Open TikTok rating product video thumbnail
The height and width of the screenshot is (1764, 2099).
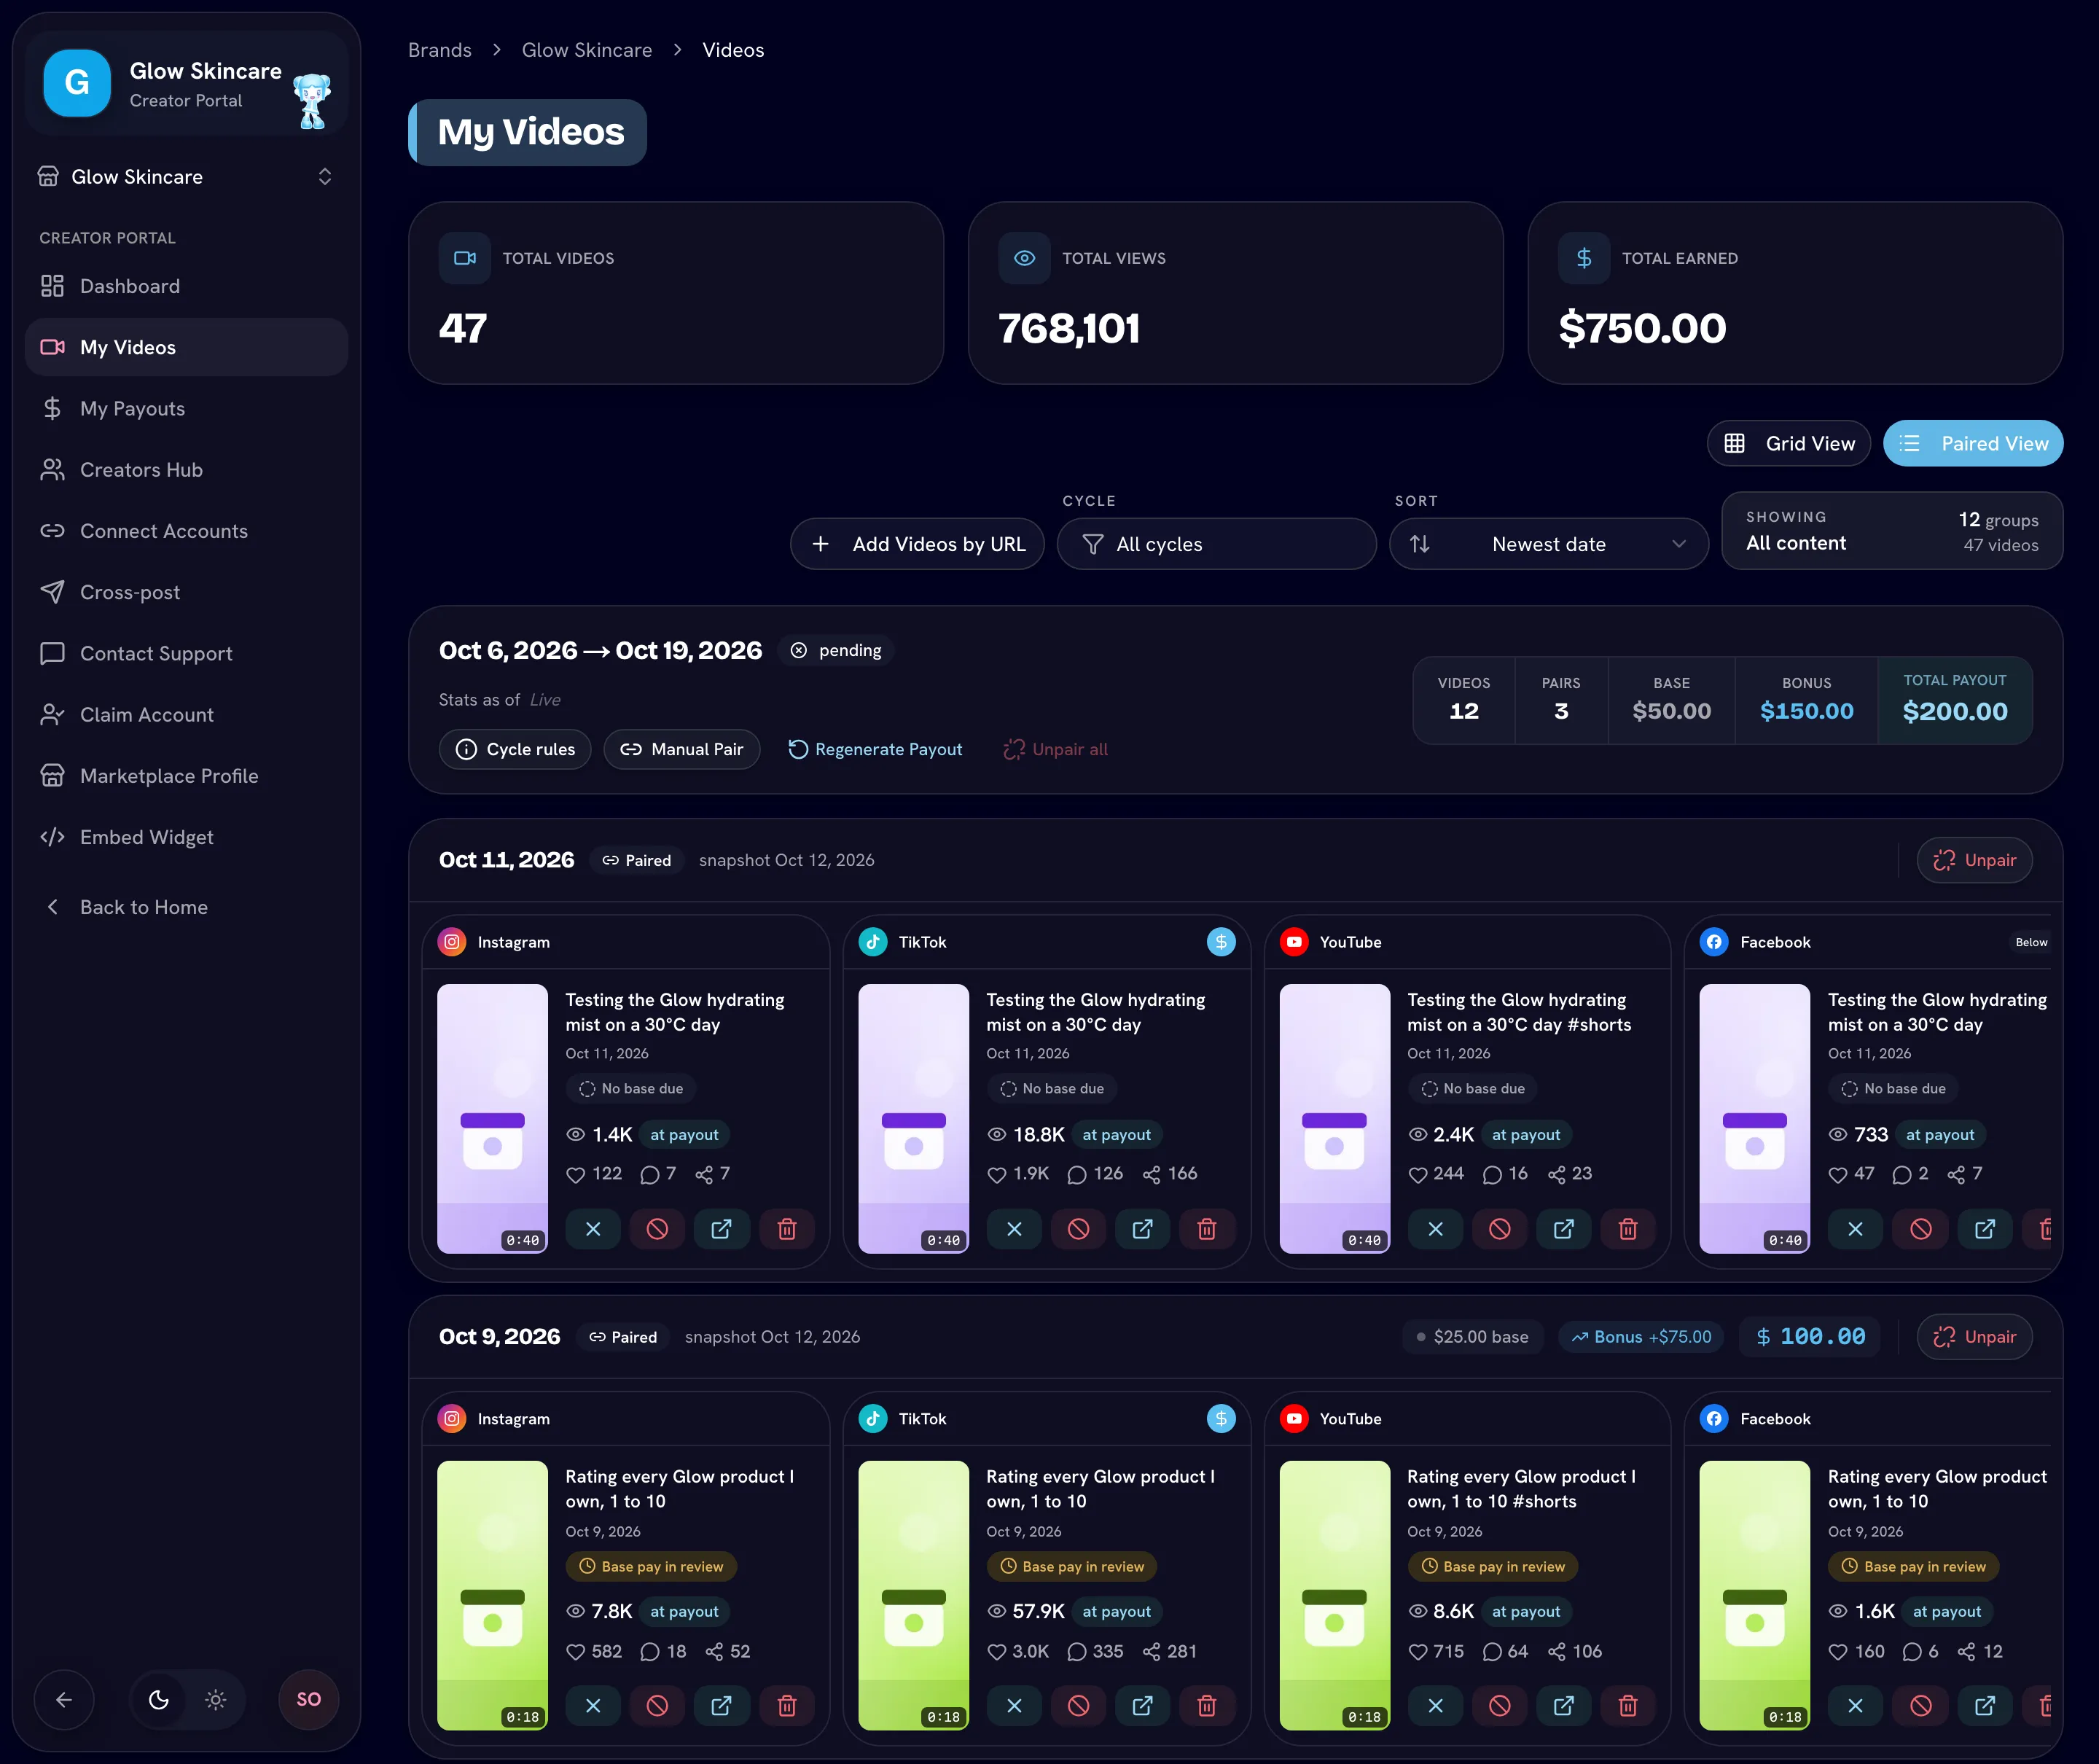pyautogui.click(x=913, y=1595)
